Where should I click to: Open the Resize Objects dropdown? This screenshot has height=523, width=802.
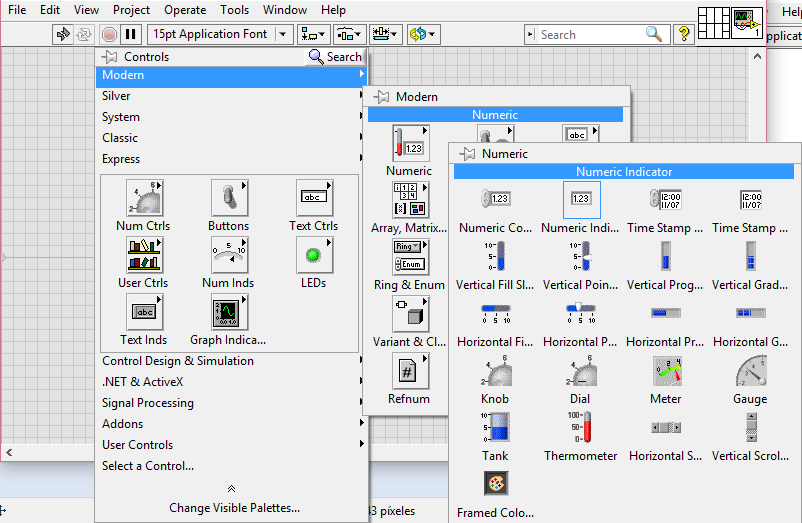tap(386, 34)
